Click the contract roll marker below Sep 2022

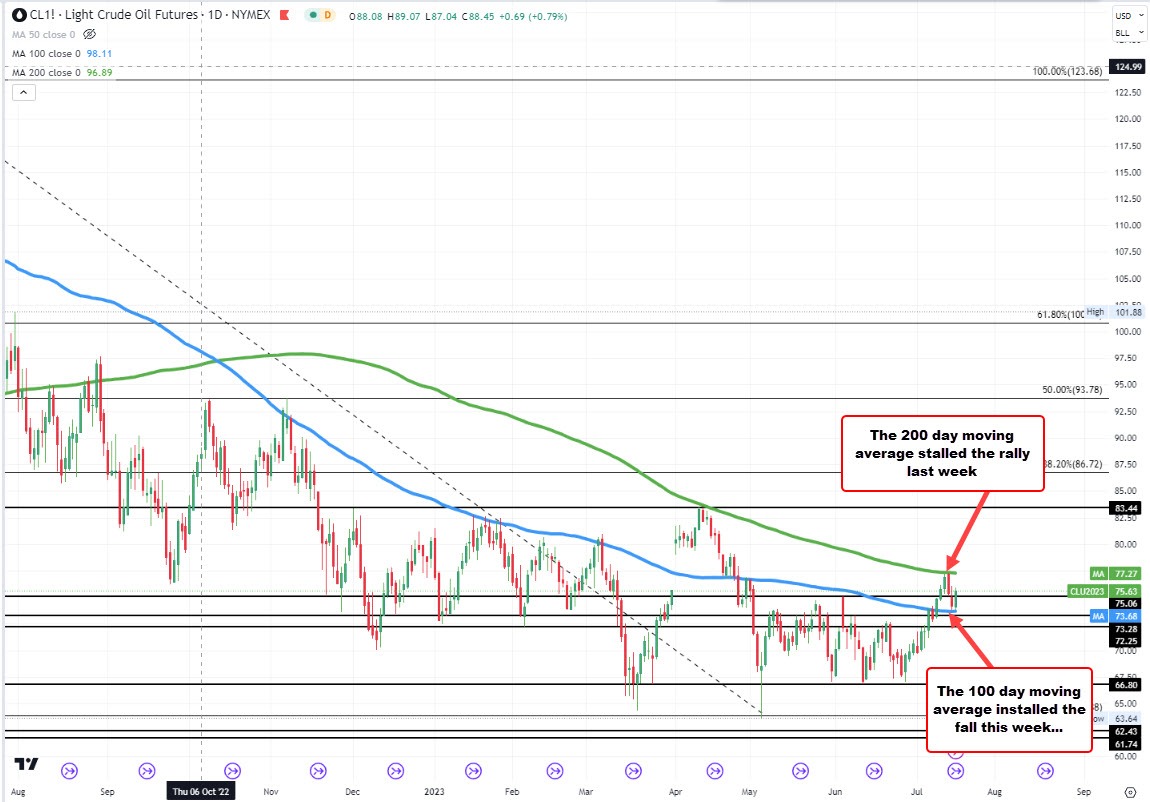click(147, 771)
